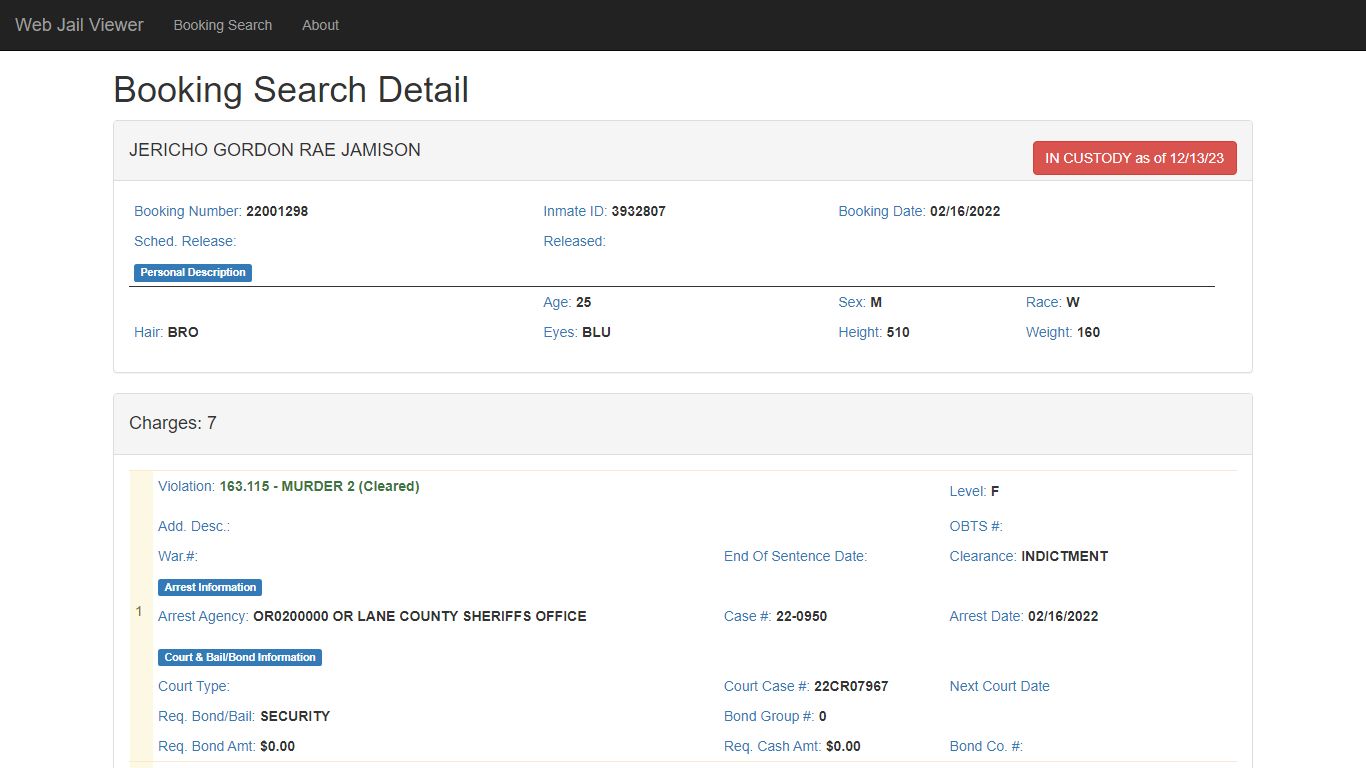Select booking date 02/16/2022 in header
Screen dimensions: 1366x768
[965, 211]
